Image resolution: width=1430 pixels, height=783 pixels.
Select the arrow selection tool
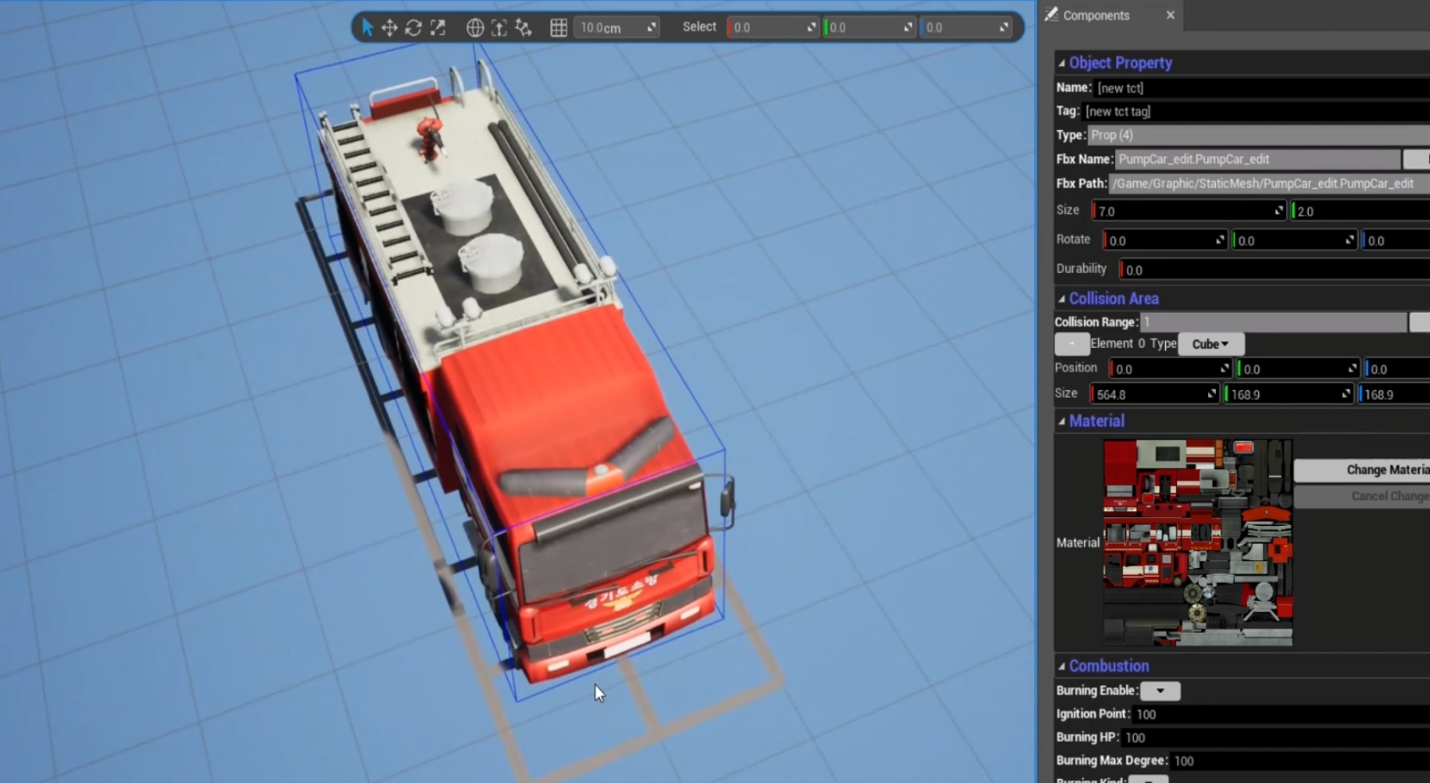coord(367,28)
